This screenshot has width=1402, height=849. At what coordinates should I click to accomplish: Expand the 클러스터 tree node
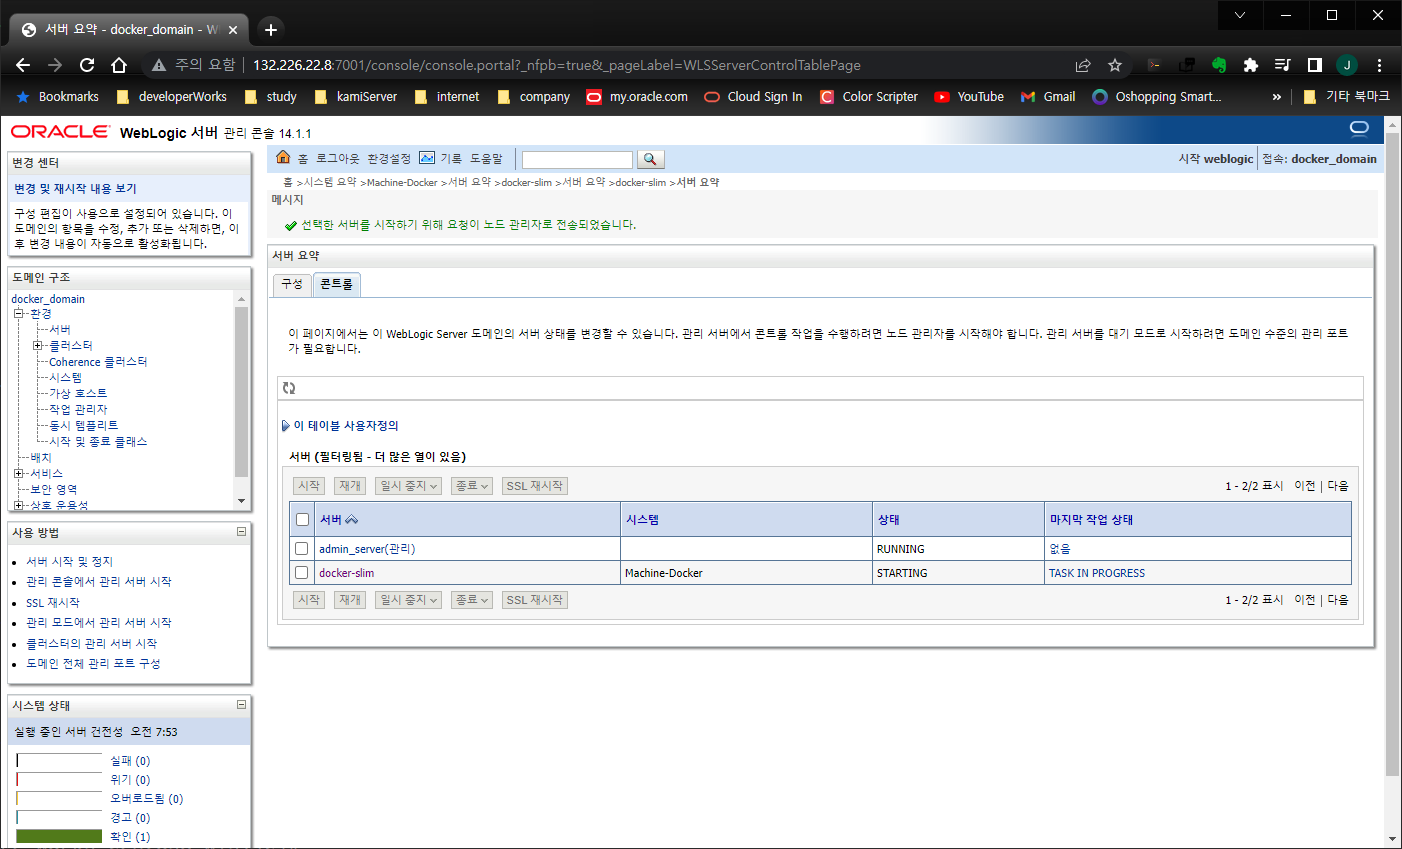(x=37, y=346)
